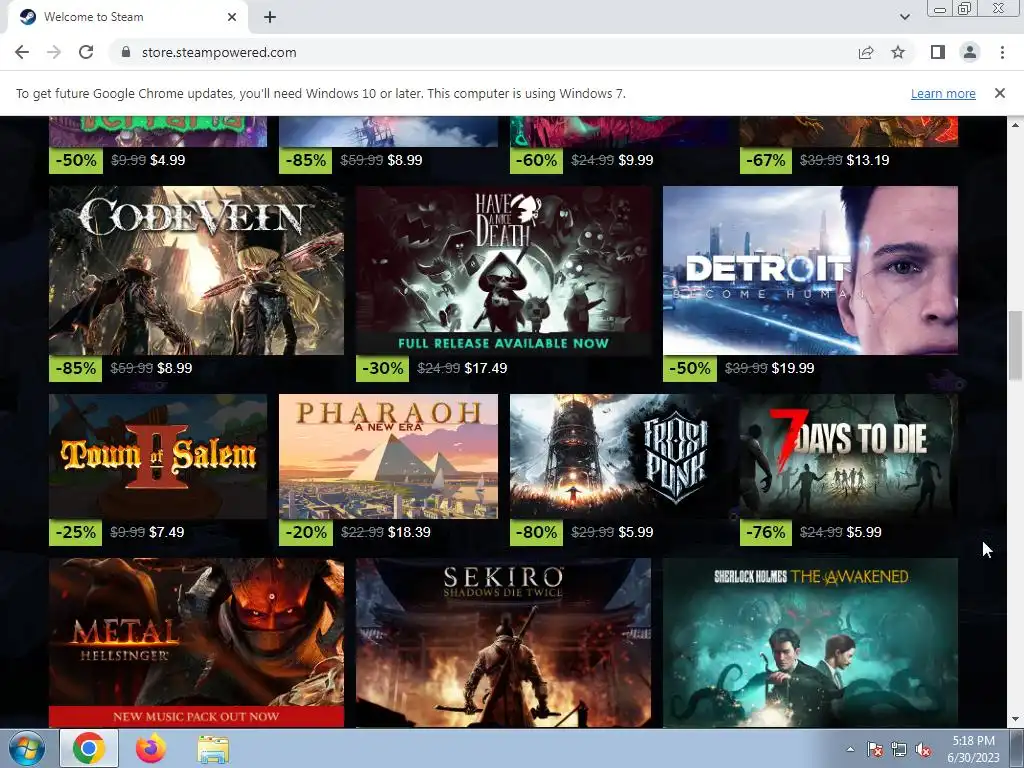Click the -60% badge with $9.99 price
The width and height of the screenshot is (1024, 768).
tap(536, 161)
